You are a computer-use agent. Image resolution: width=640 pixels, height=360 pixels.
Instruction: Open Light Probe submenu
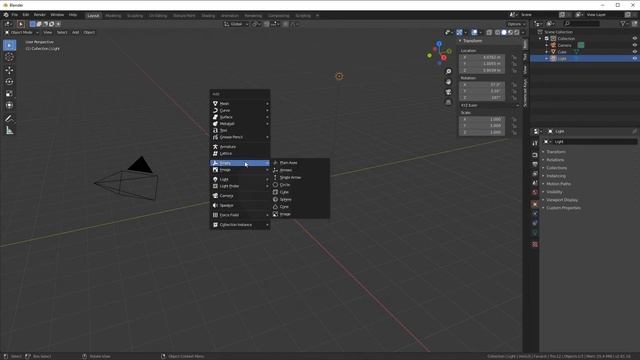tap(240, 186)
